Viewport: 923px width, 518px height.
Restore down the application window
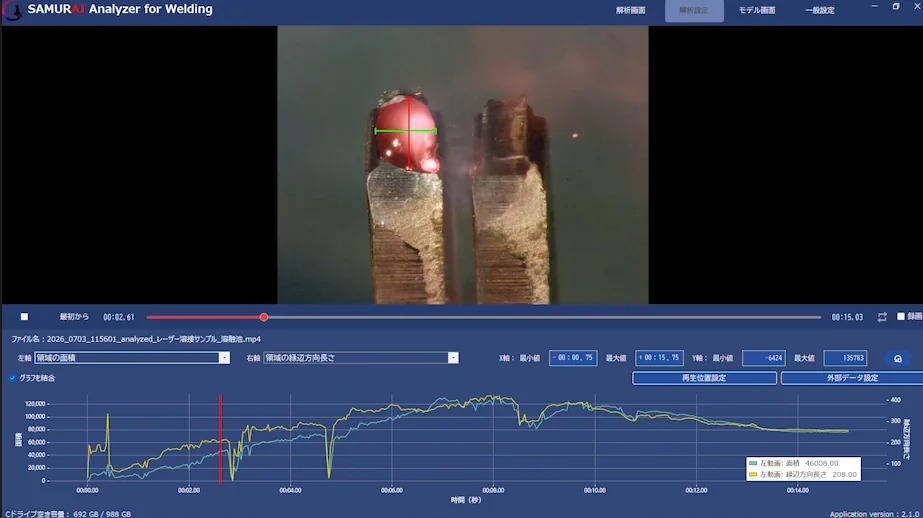click(896, 6)
